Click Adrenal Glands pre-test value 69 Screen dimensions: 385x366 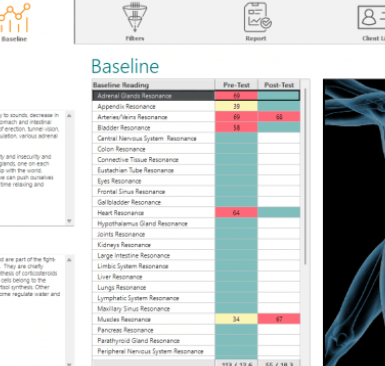point(236,96)
